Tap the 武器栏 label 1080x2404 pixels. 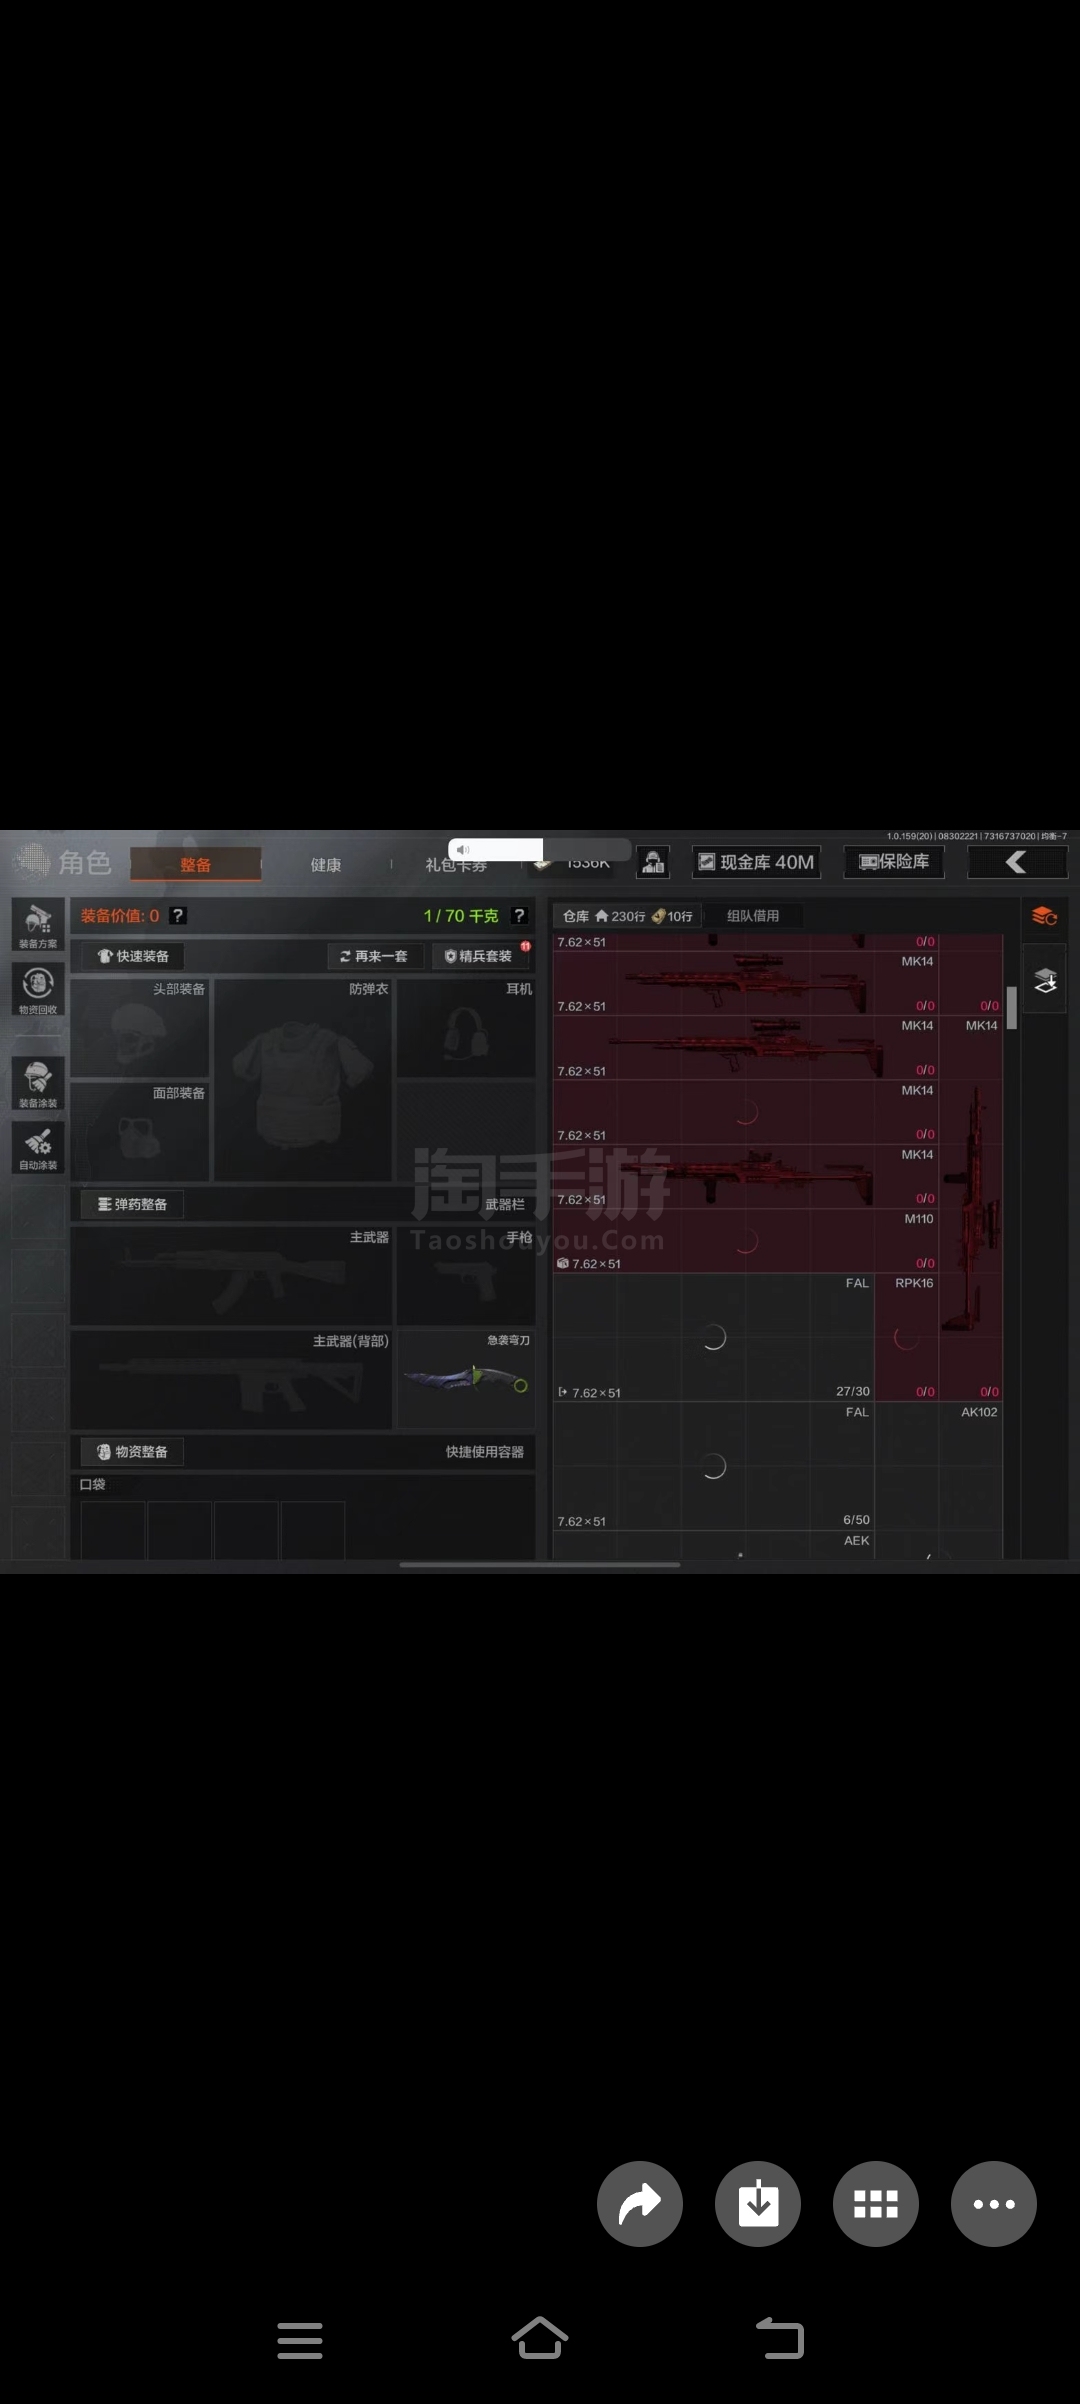505,1204
